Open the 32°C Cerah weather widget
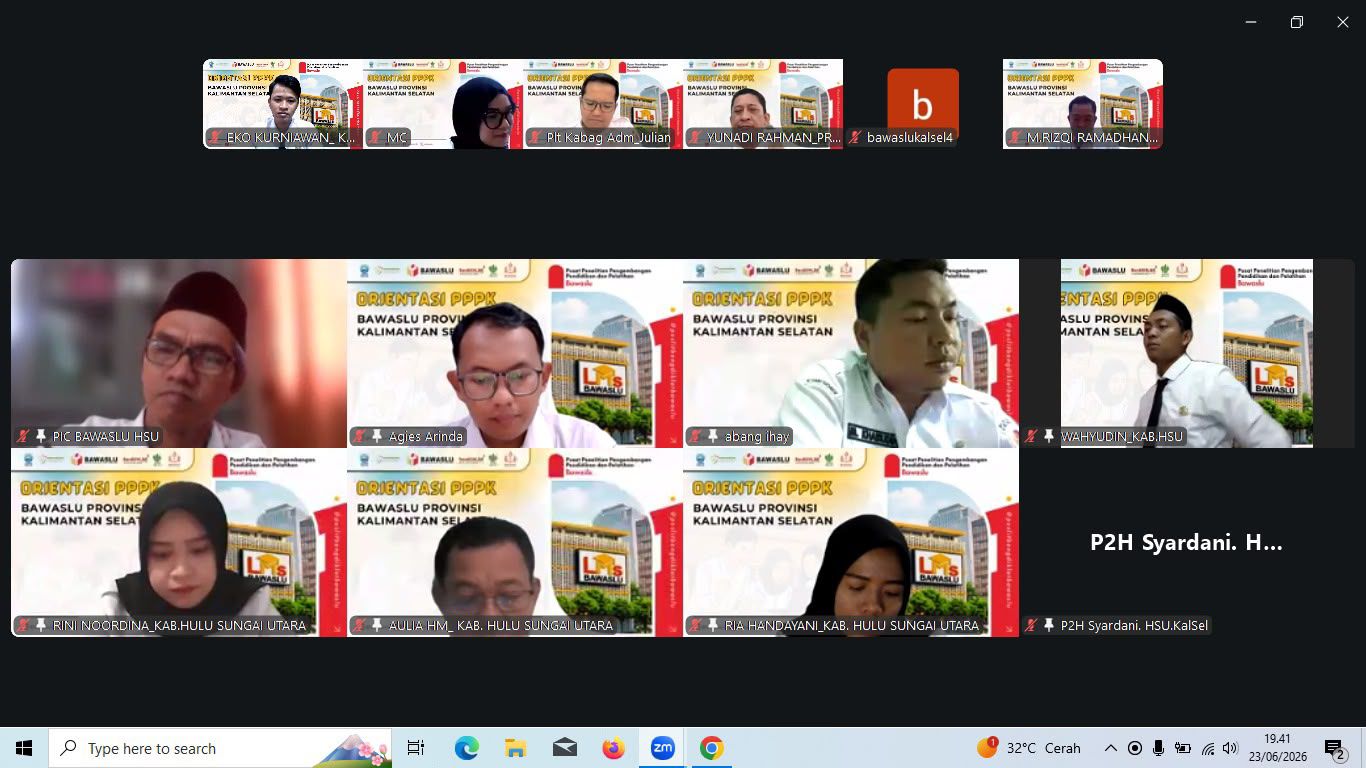Screen dimensions: 1366x768 pos(1030,748)
